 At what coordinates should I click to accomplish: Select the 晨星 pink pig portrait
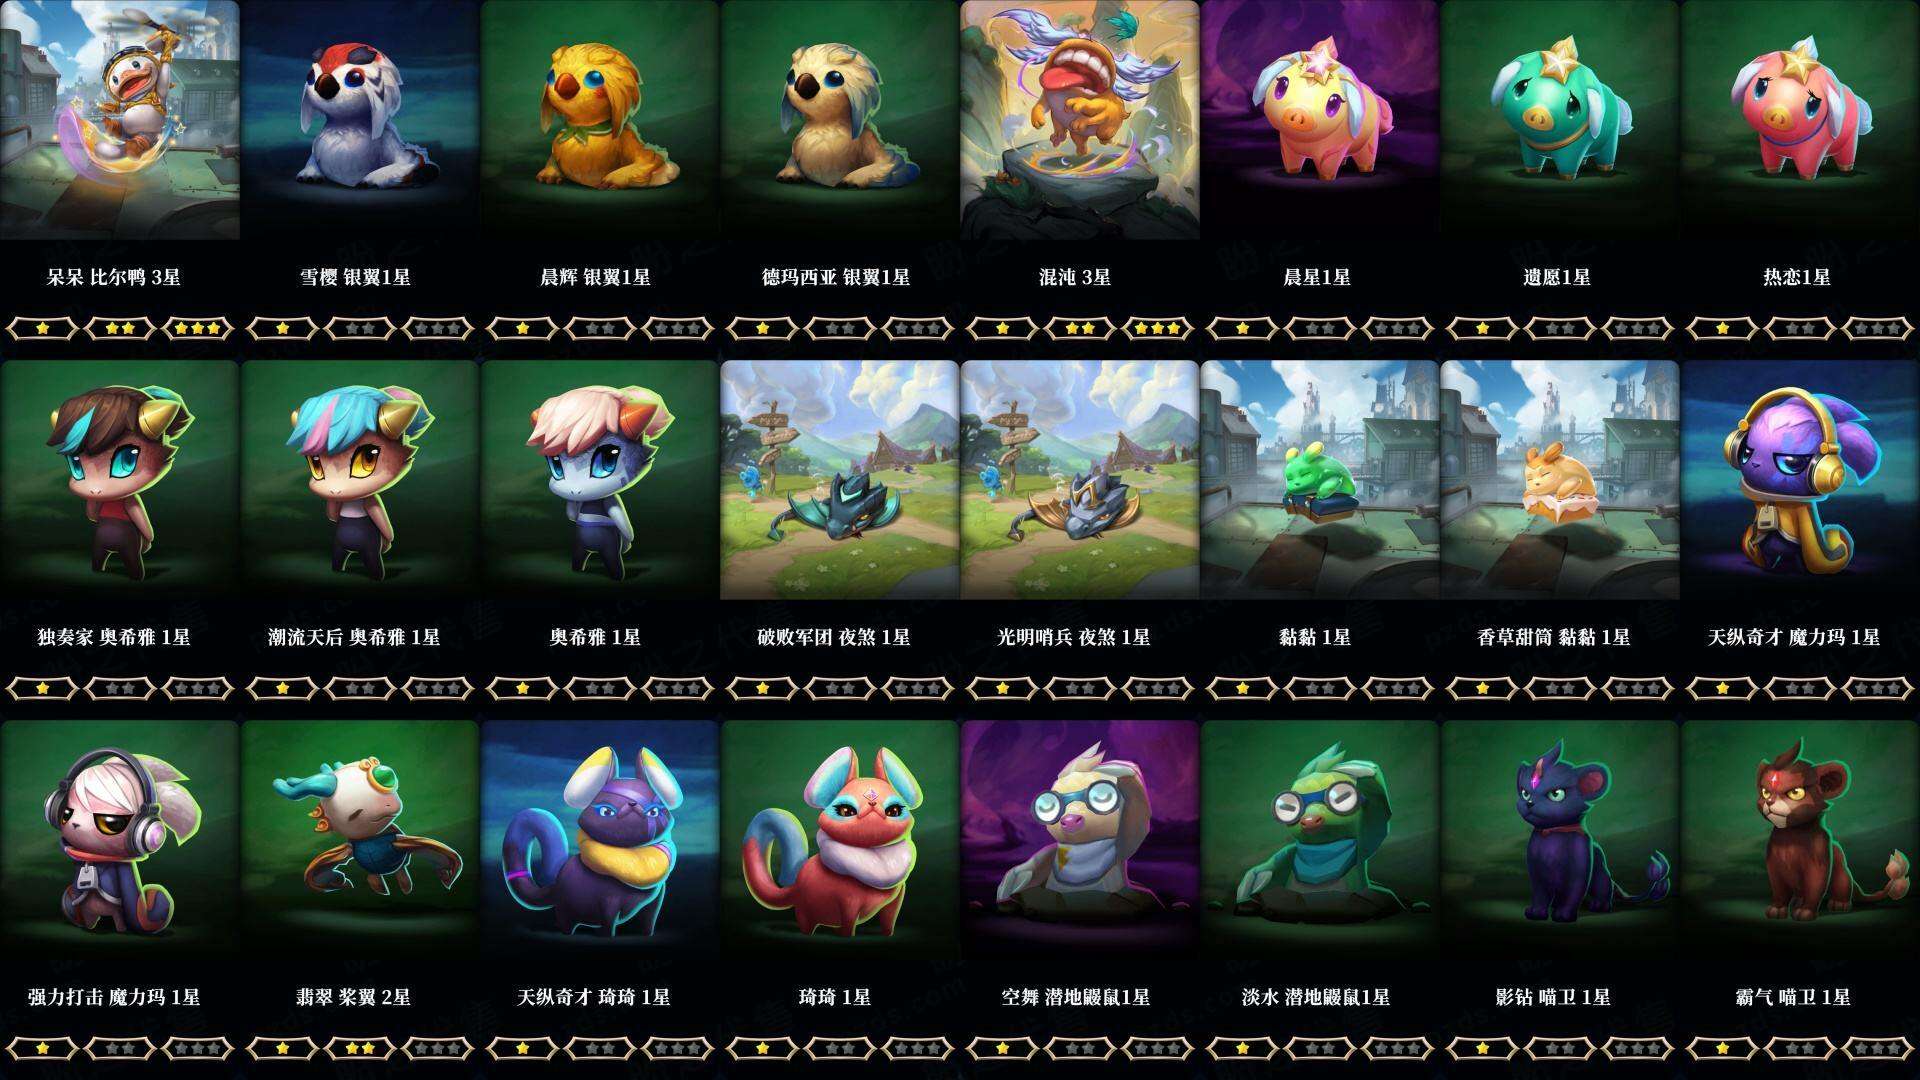(x=1320, y=120)
